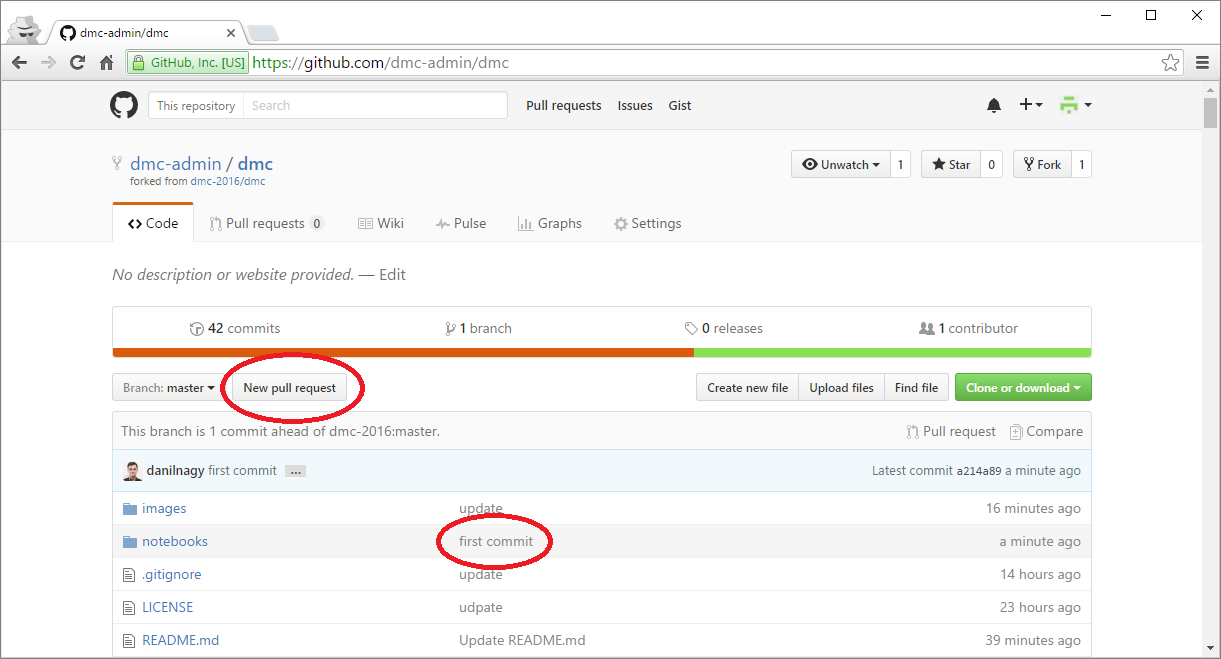Switch to the Pulse tab

coord(461,223)
